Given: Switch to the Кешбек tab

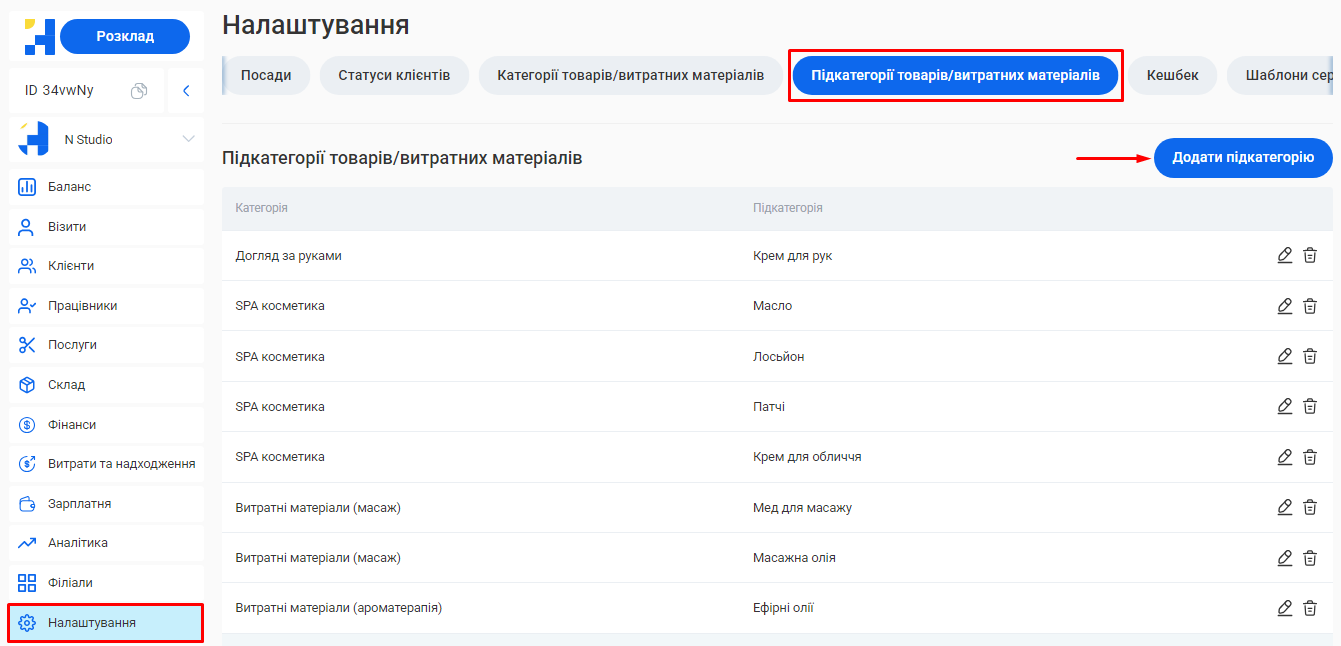Looking at the screenshot, I should coord(1174,74).
